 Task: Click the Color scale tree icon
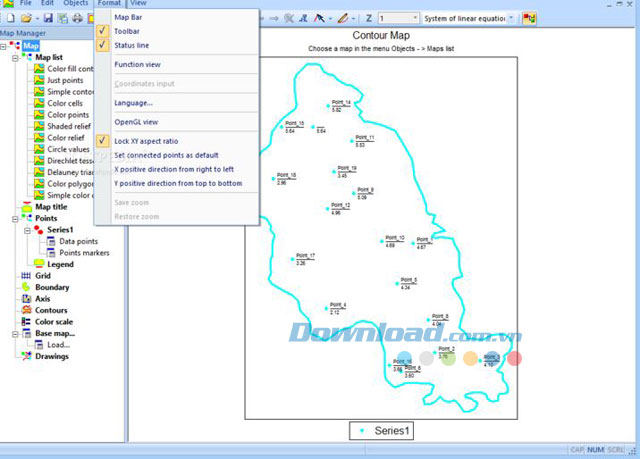26,322
